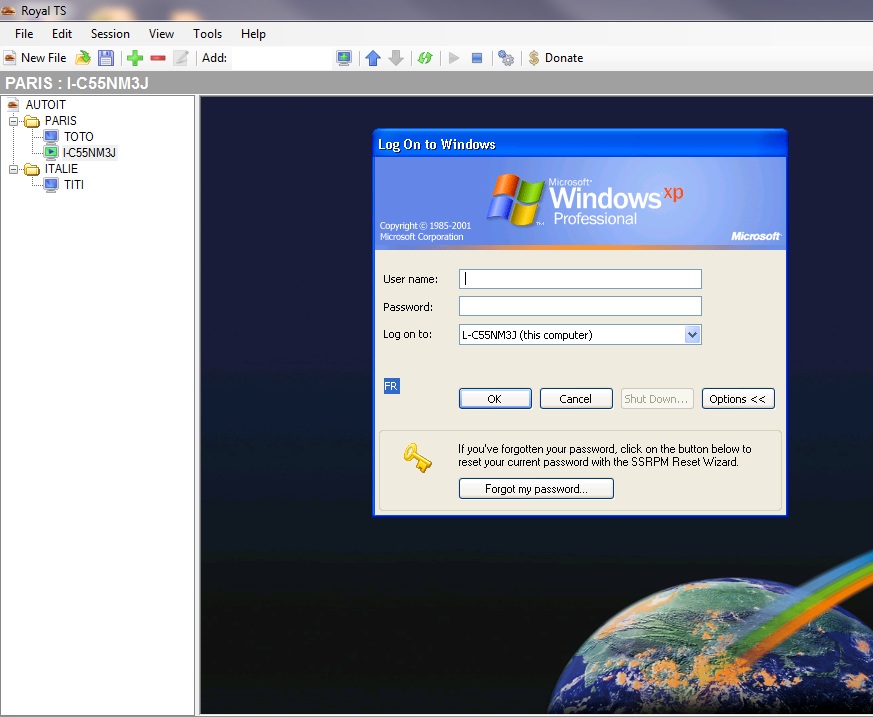Open the Tools menu

[x=208, y=34]
